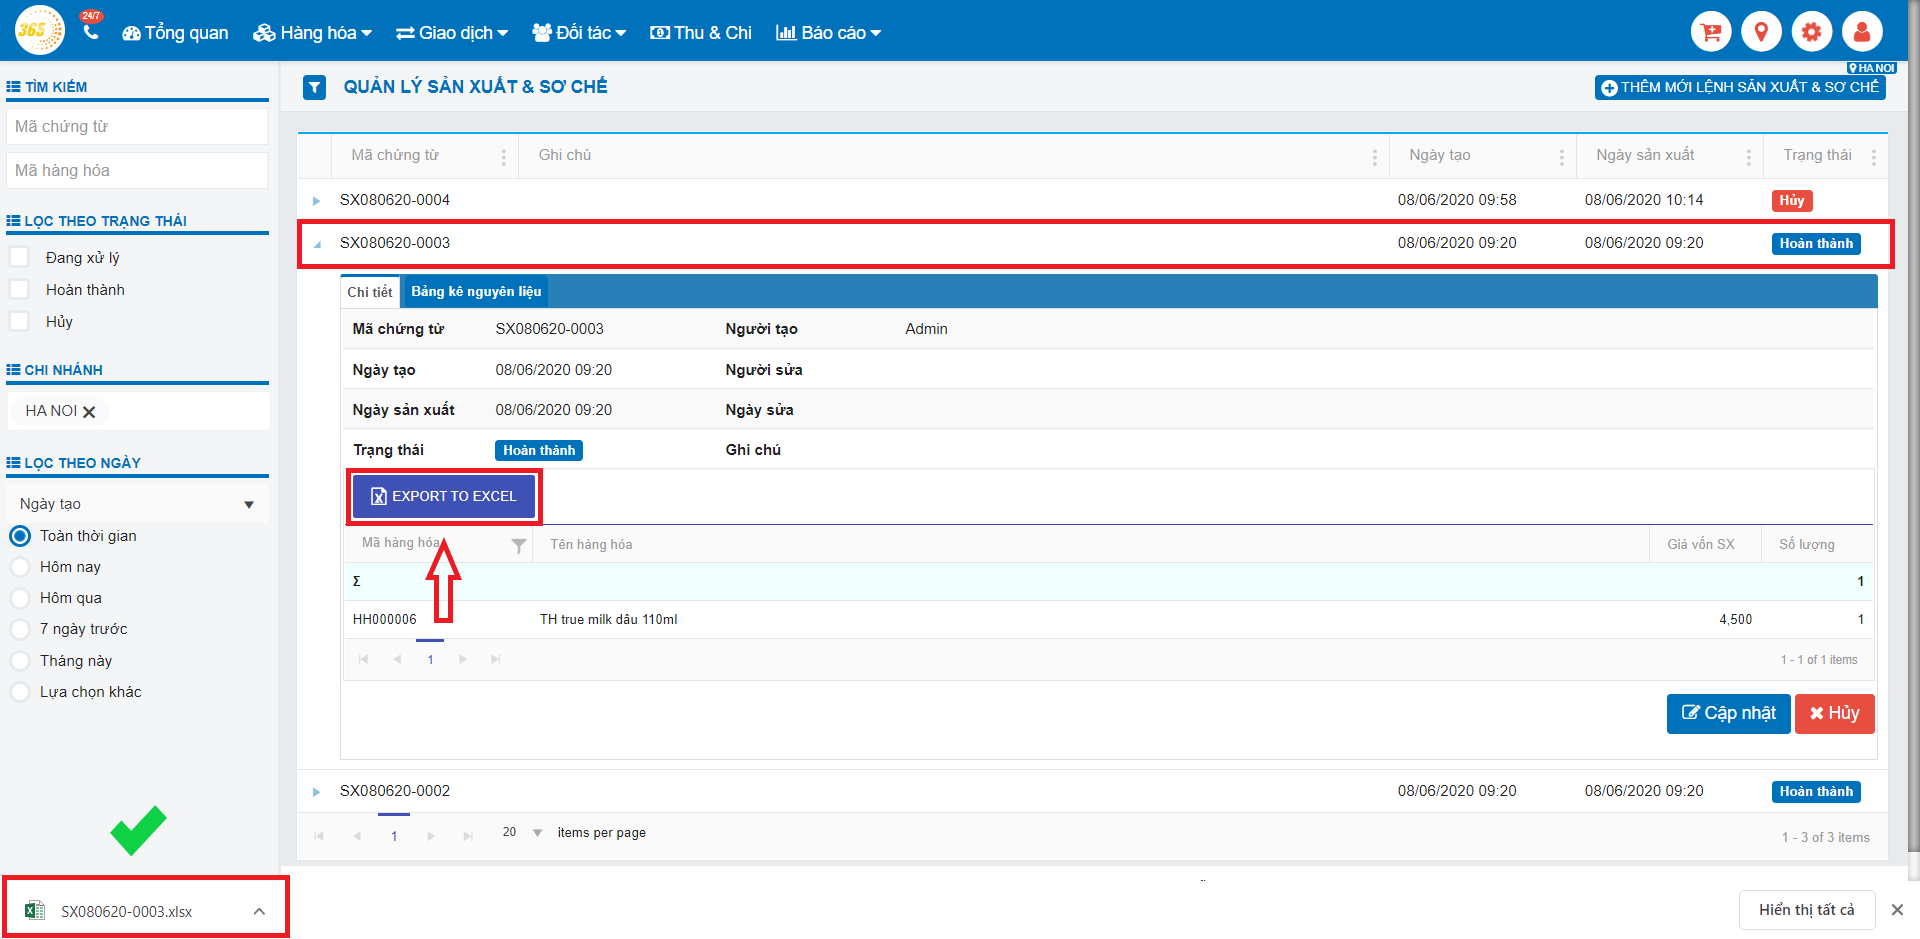Viewport: 1920px width, 939px height.
Task: Click the Mã hàng hóa search field
Action: pyautogui.click(x=138, y=170)
